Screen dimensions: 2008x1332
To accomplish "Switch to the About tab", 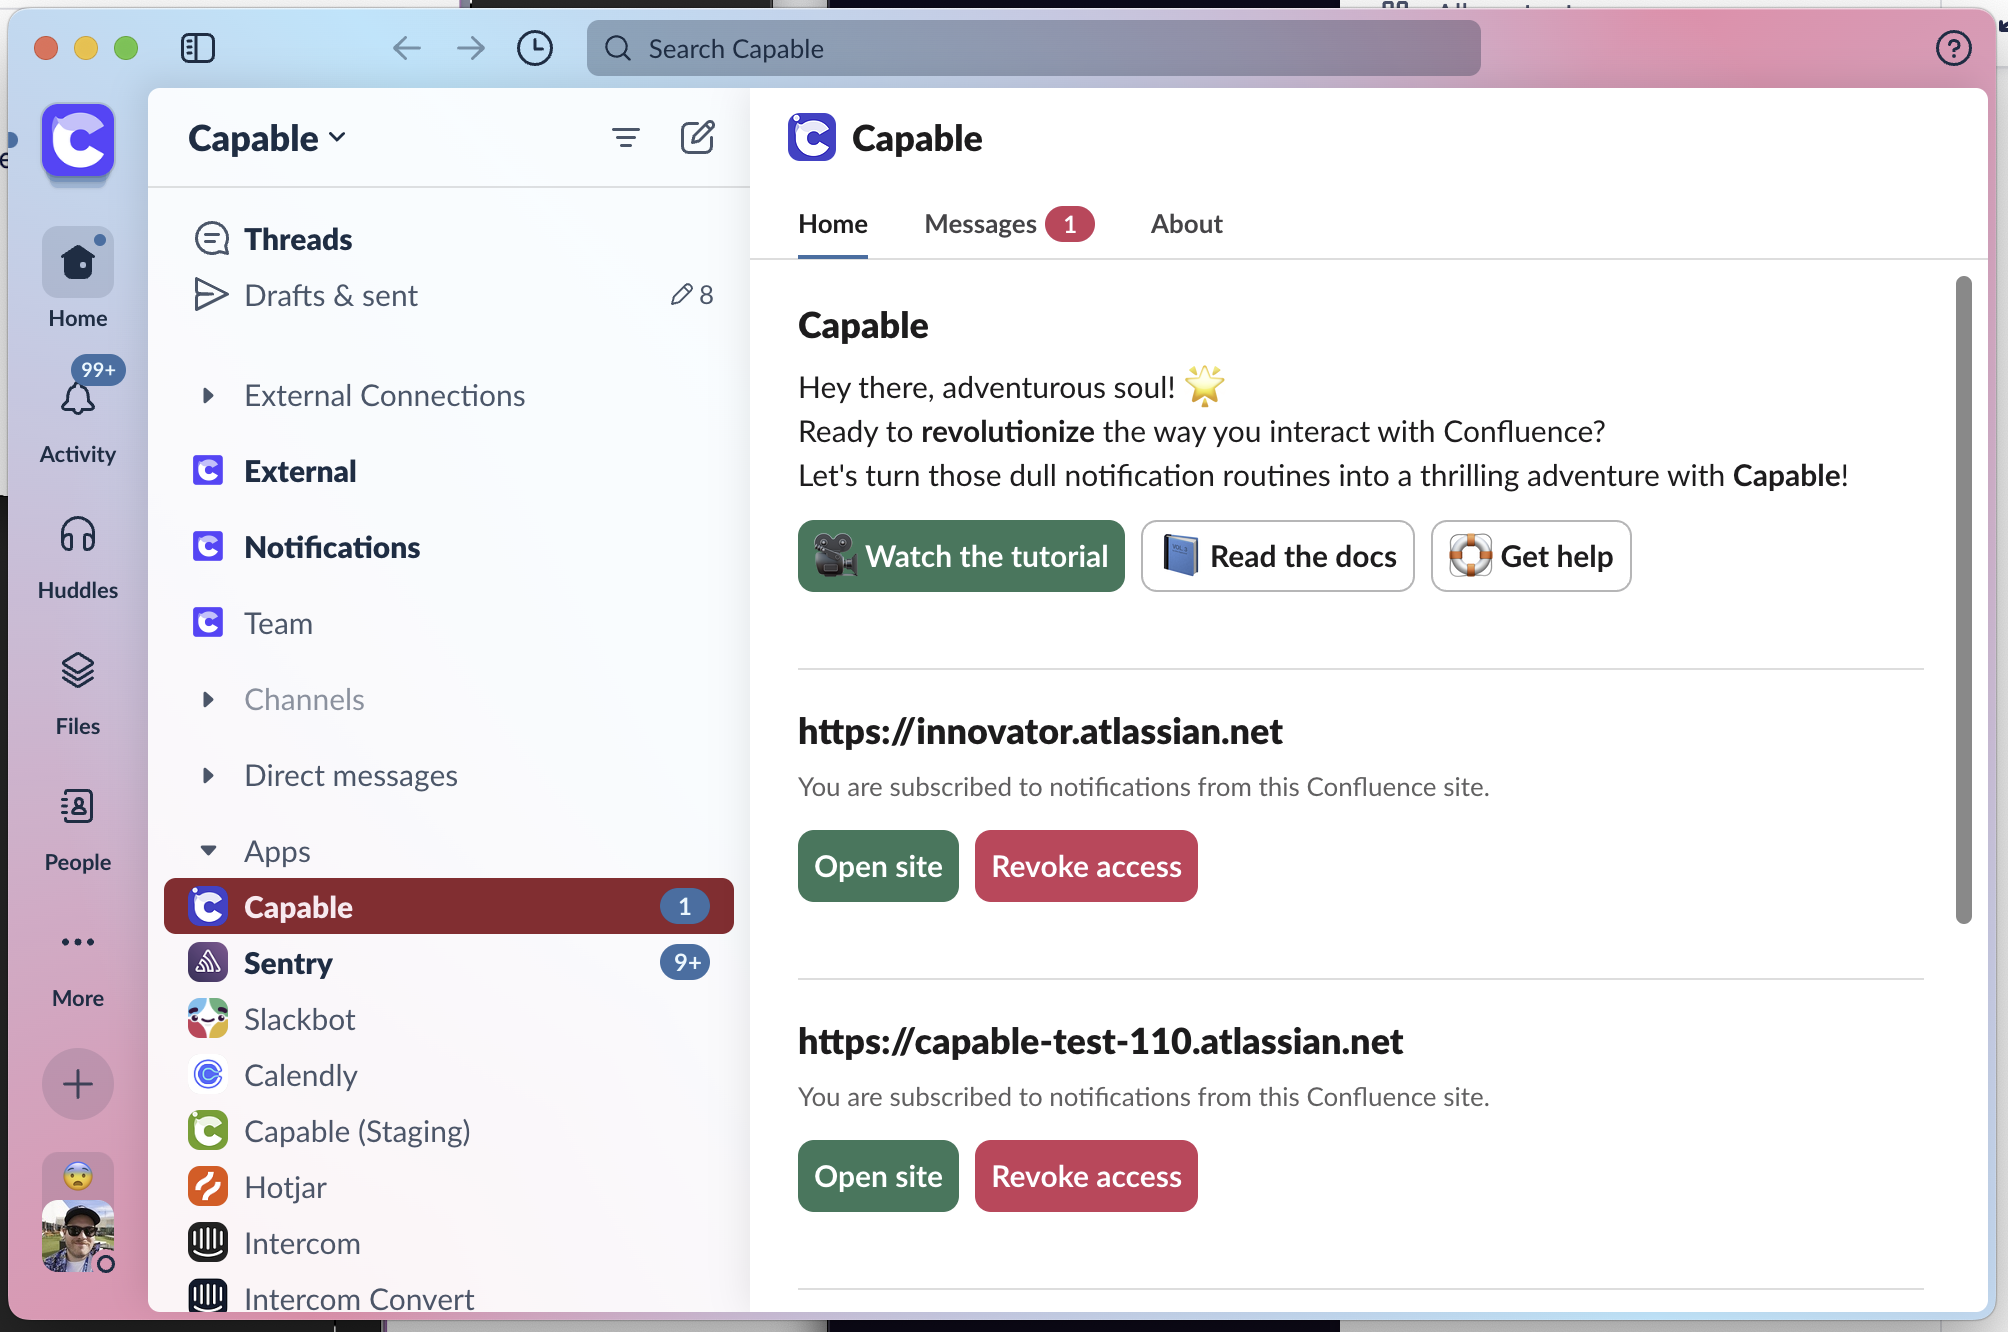I will point(1186,224).
